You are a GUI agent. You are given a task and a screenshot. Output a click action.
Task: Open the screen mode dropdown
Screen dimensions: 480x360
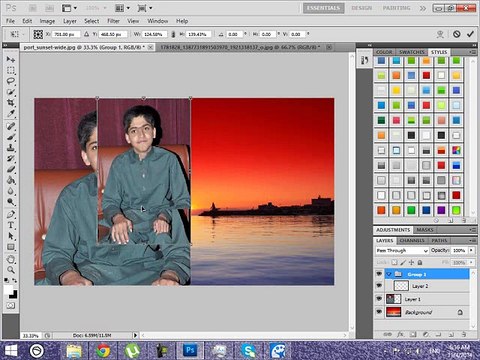[145, 8]
